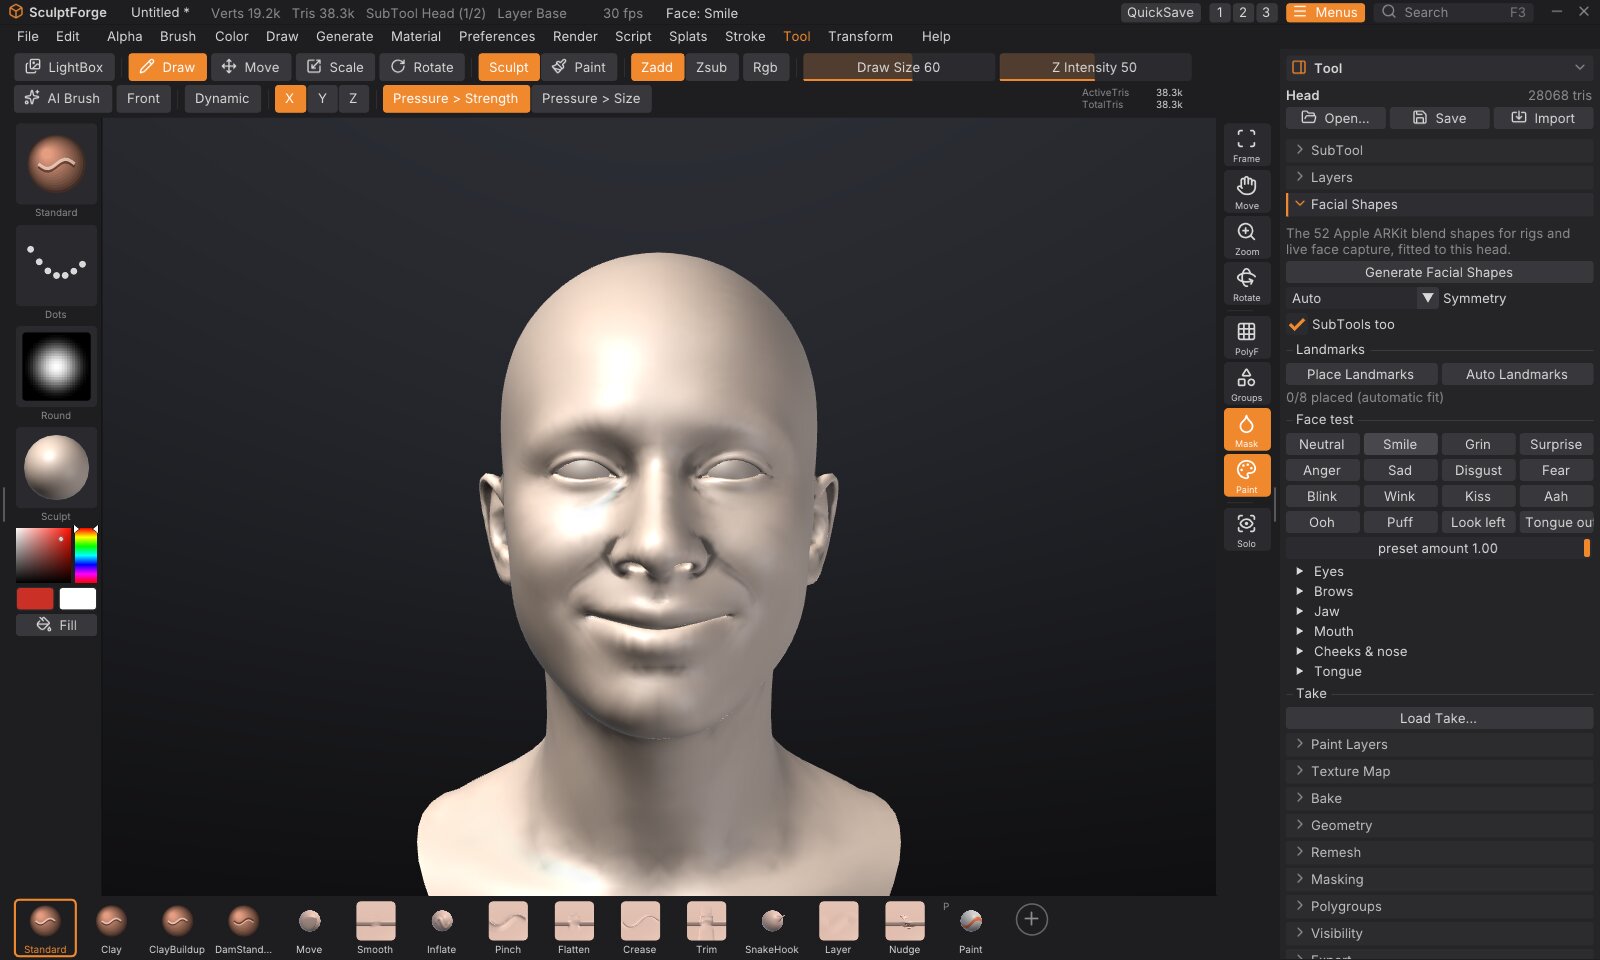Collapse the Facial Shapes section

1439,204
